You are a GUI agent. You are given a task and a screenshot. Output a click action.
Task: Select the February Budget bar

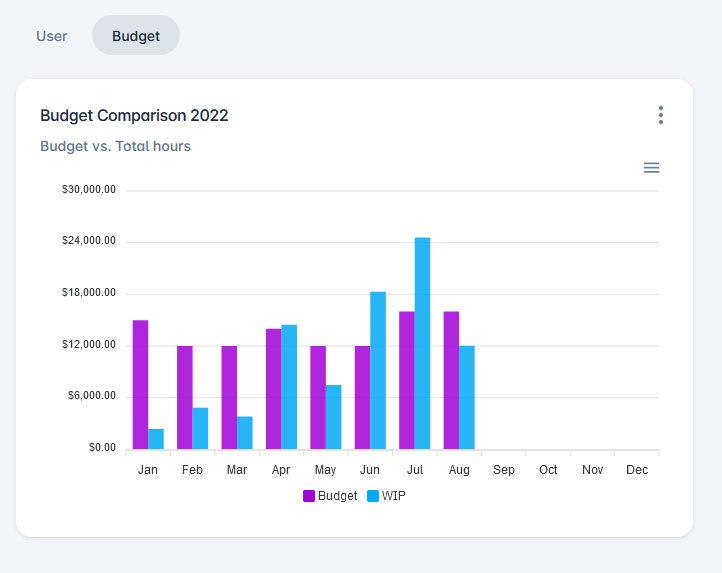click(185, 397)
